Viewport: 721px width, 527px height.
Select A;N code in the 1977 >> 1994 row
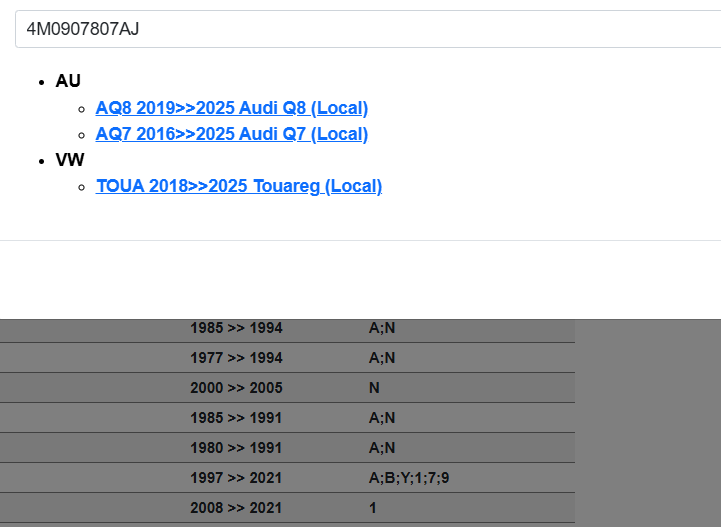(382, 358)
